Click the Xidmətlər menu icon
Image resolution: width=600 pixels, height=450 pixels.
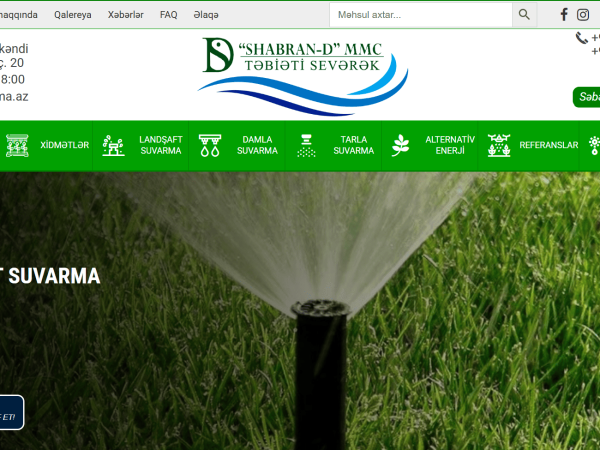[x=16, y=145]
